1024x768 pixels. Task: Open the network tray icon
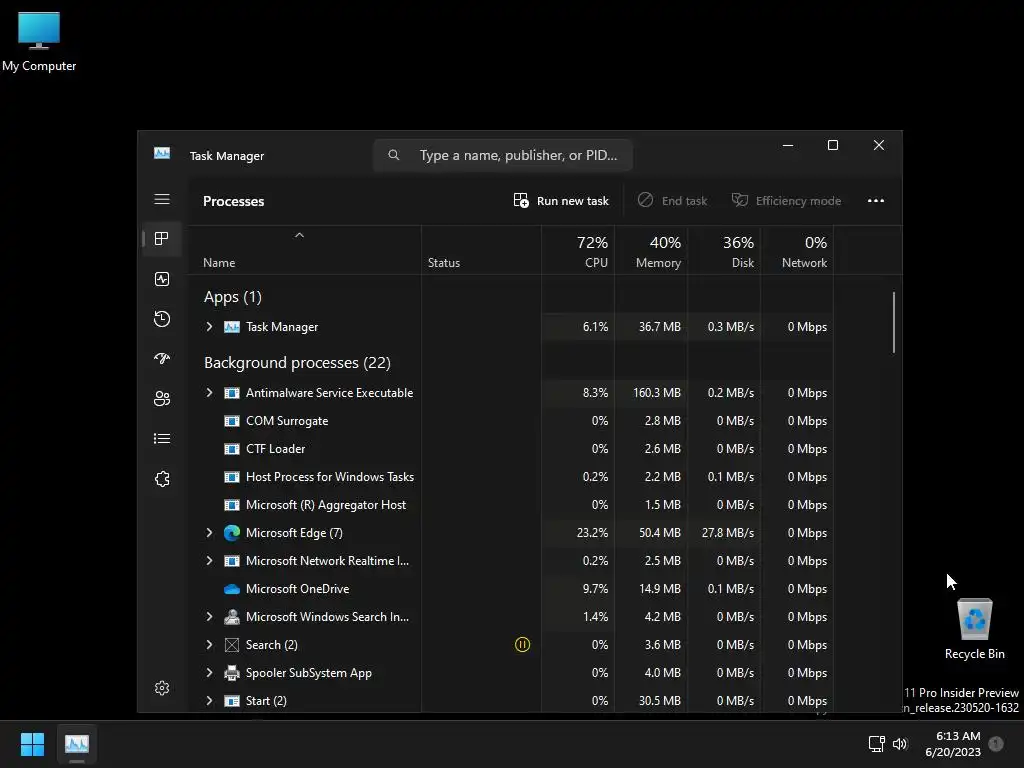(x=876, y=744)
